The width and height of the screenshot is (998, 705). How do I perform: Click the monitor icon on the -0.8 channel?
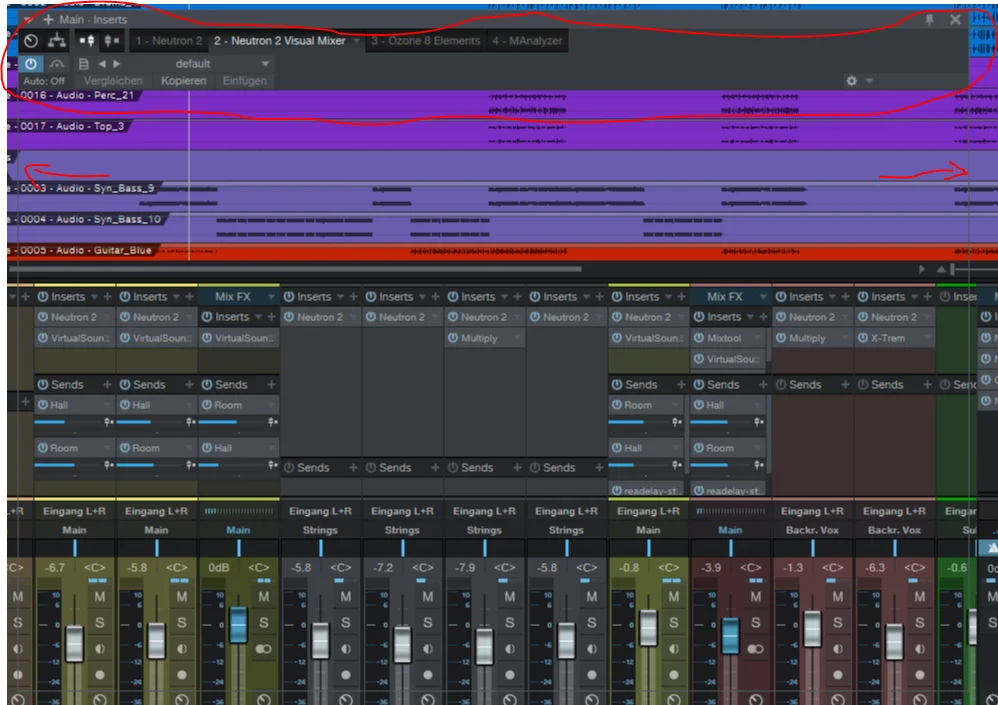(x=674, y=649)
